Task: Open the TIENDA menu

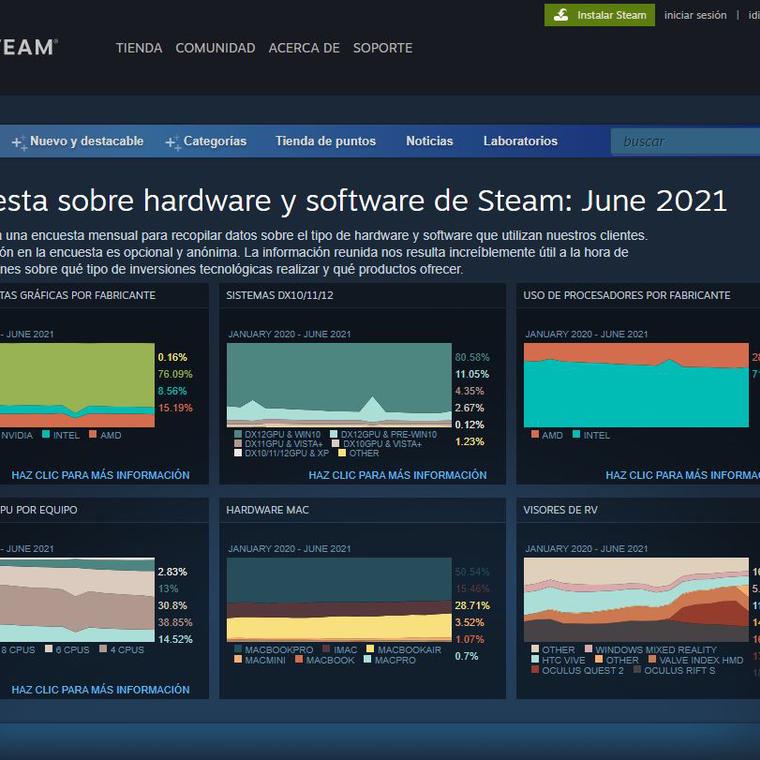Action: click(x=138, y=48)
